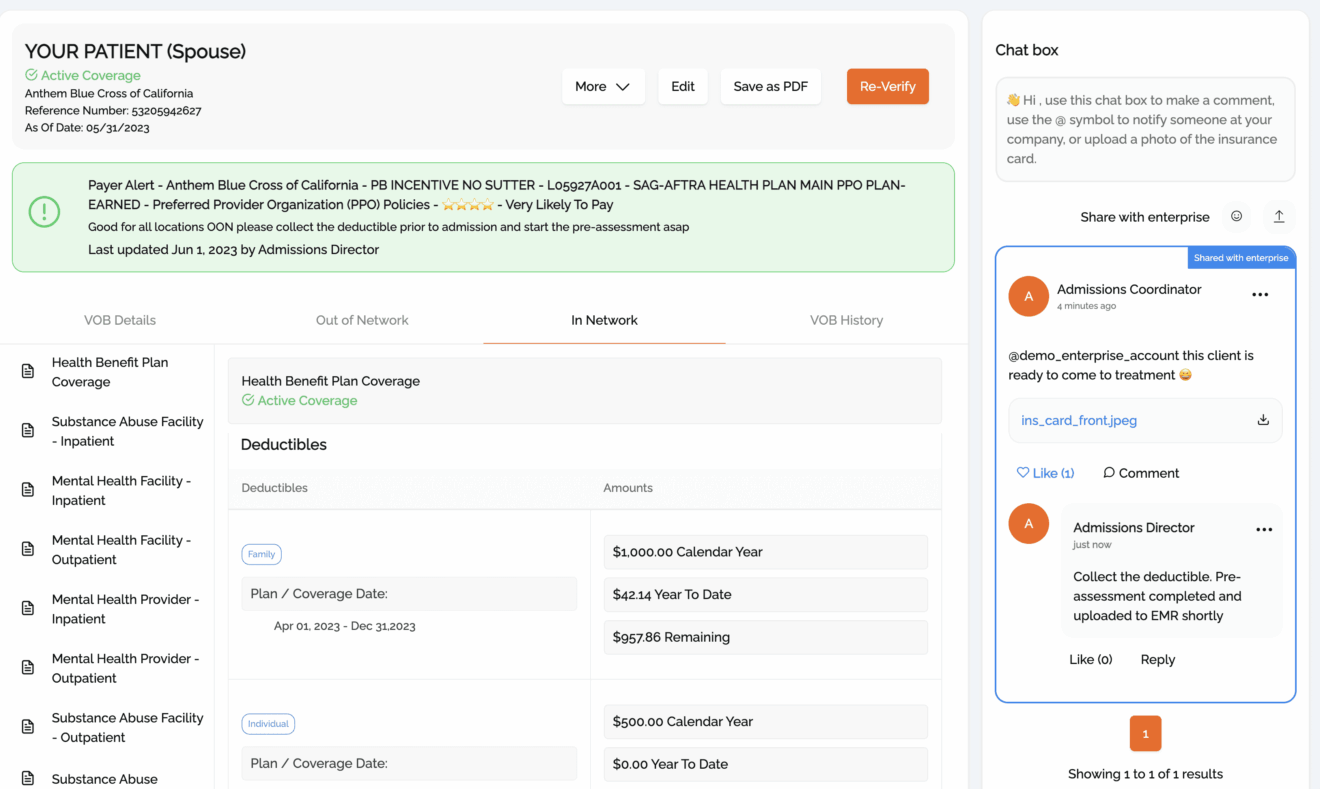
Task: Open the Admissions Director reply options menu
Action: (1264, 530)
